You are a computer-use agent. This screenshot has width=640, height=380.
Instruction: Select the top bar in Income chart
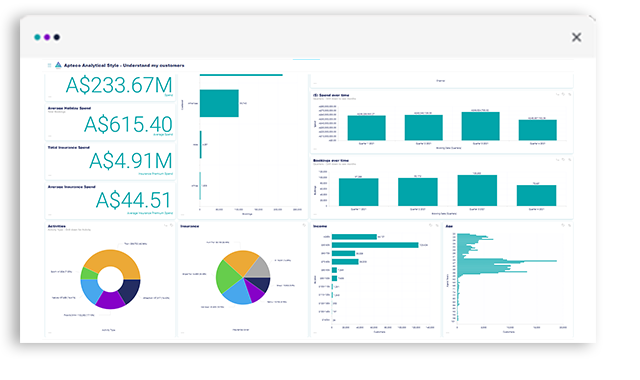(354, 237)
